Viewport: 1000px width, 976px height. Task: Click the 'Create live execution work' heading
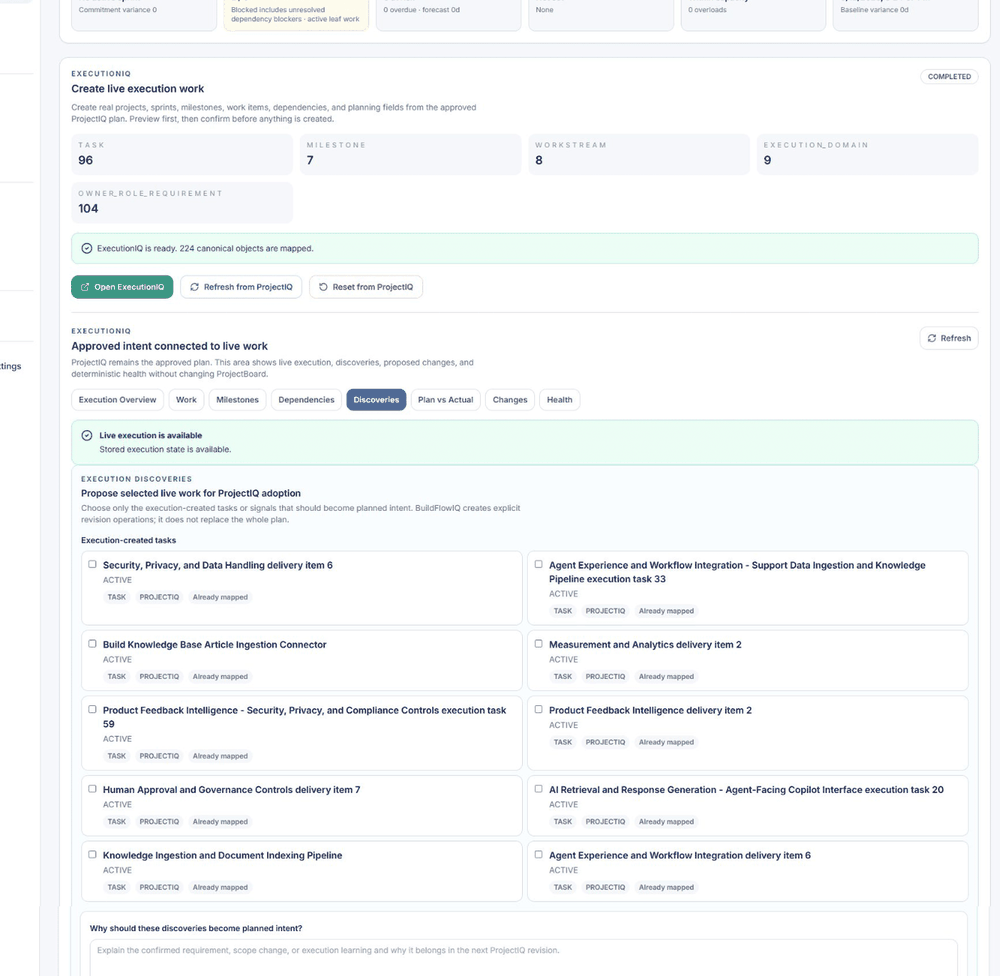pyautogui.click(x=138, y=89)
